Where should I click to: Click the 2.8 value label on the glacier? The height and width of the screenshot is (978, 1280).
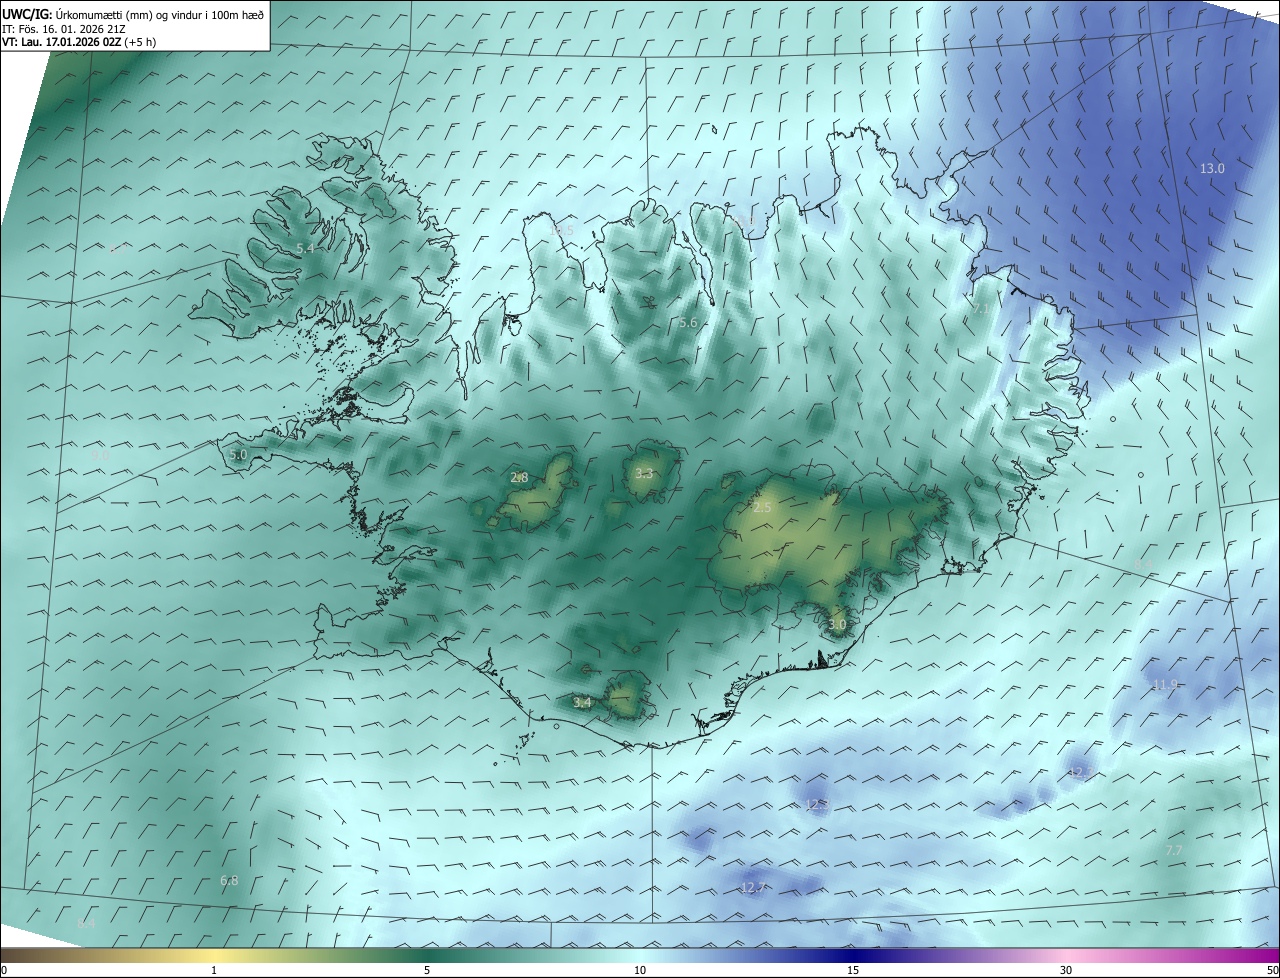pyautogui.click(x=519, y=478)
